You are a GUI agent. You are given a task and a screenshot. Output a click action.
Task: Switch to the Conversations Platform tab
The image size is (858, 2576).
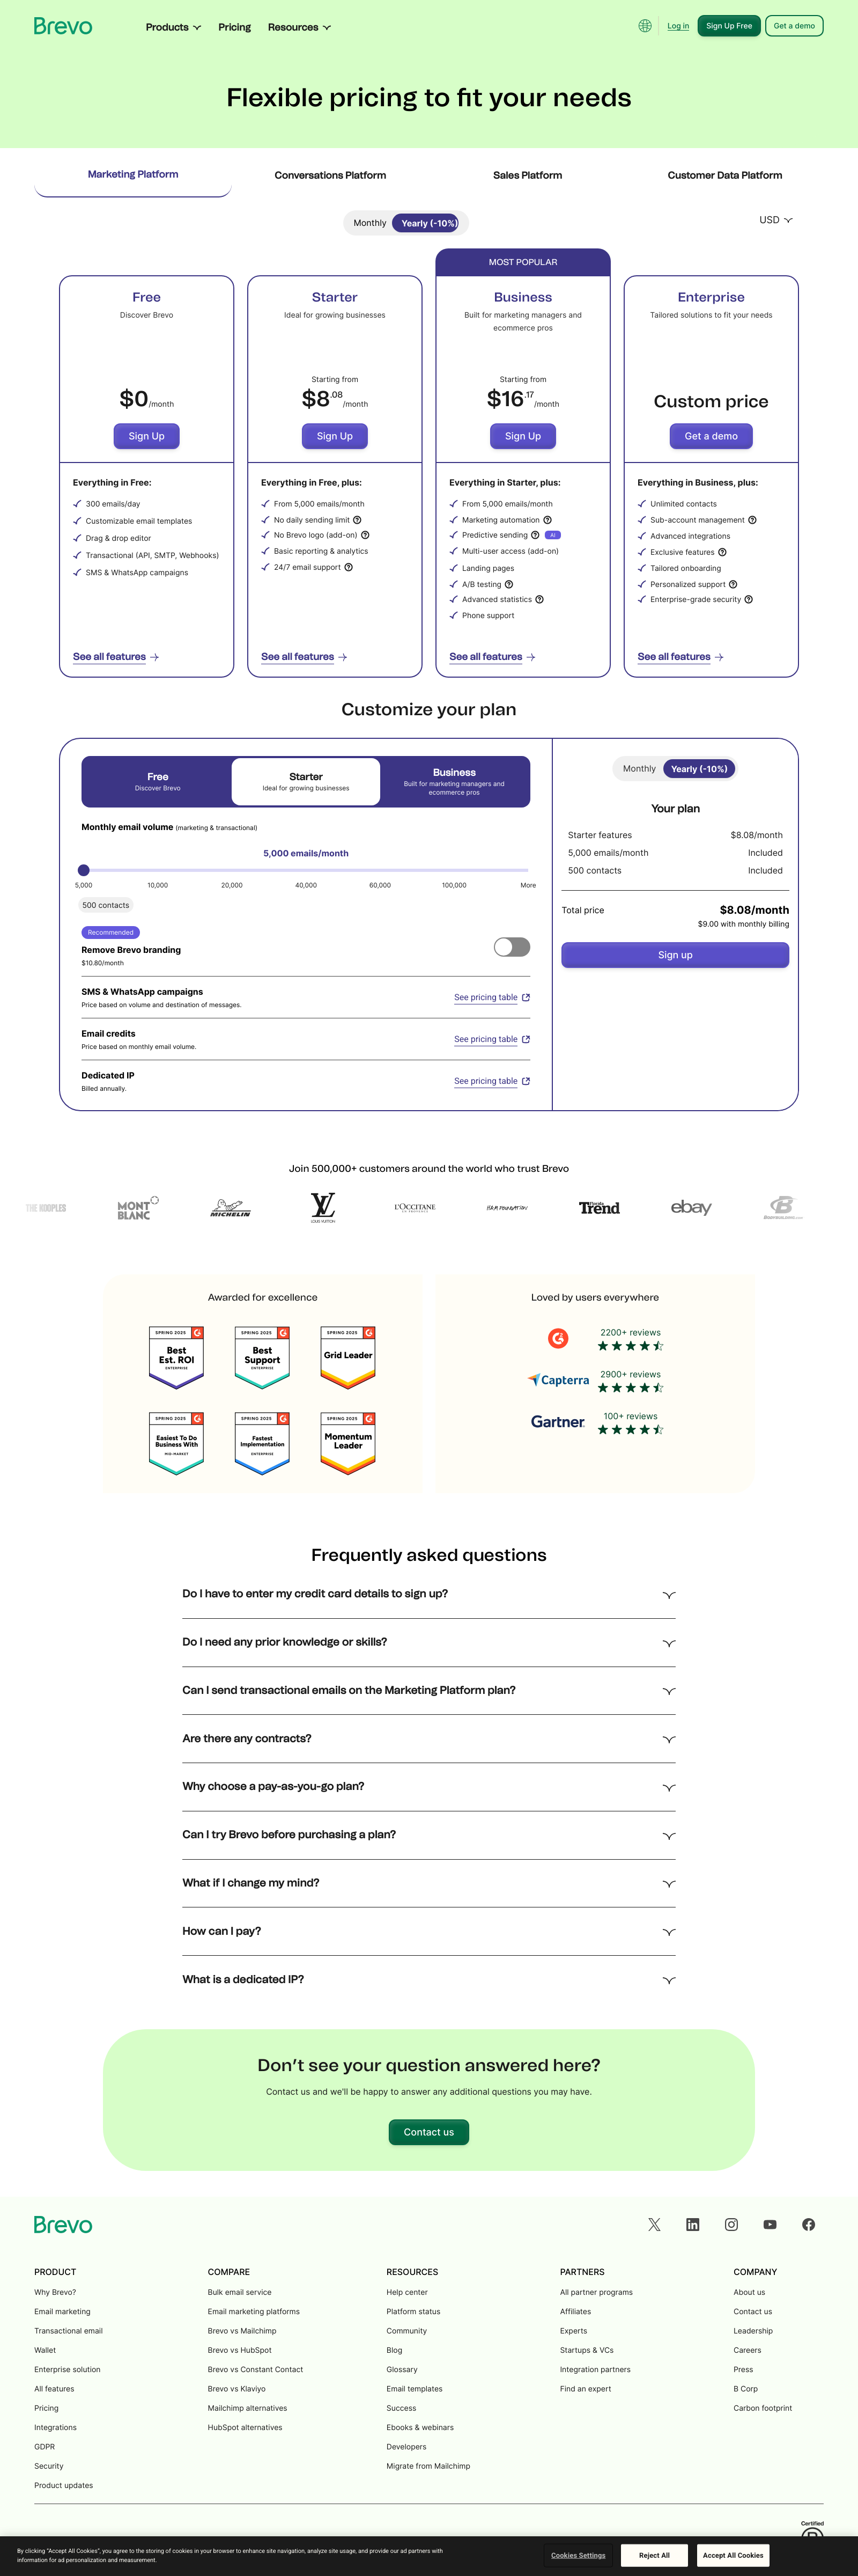[330, 175]
